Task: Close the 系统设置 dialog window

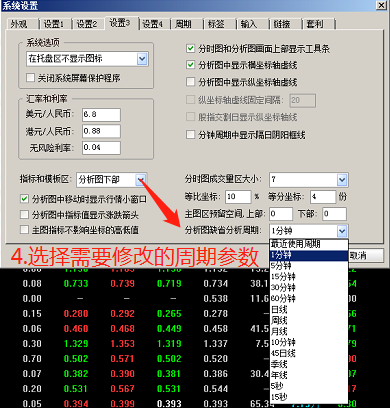Action: click(x=381, y=5)
